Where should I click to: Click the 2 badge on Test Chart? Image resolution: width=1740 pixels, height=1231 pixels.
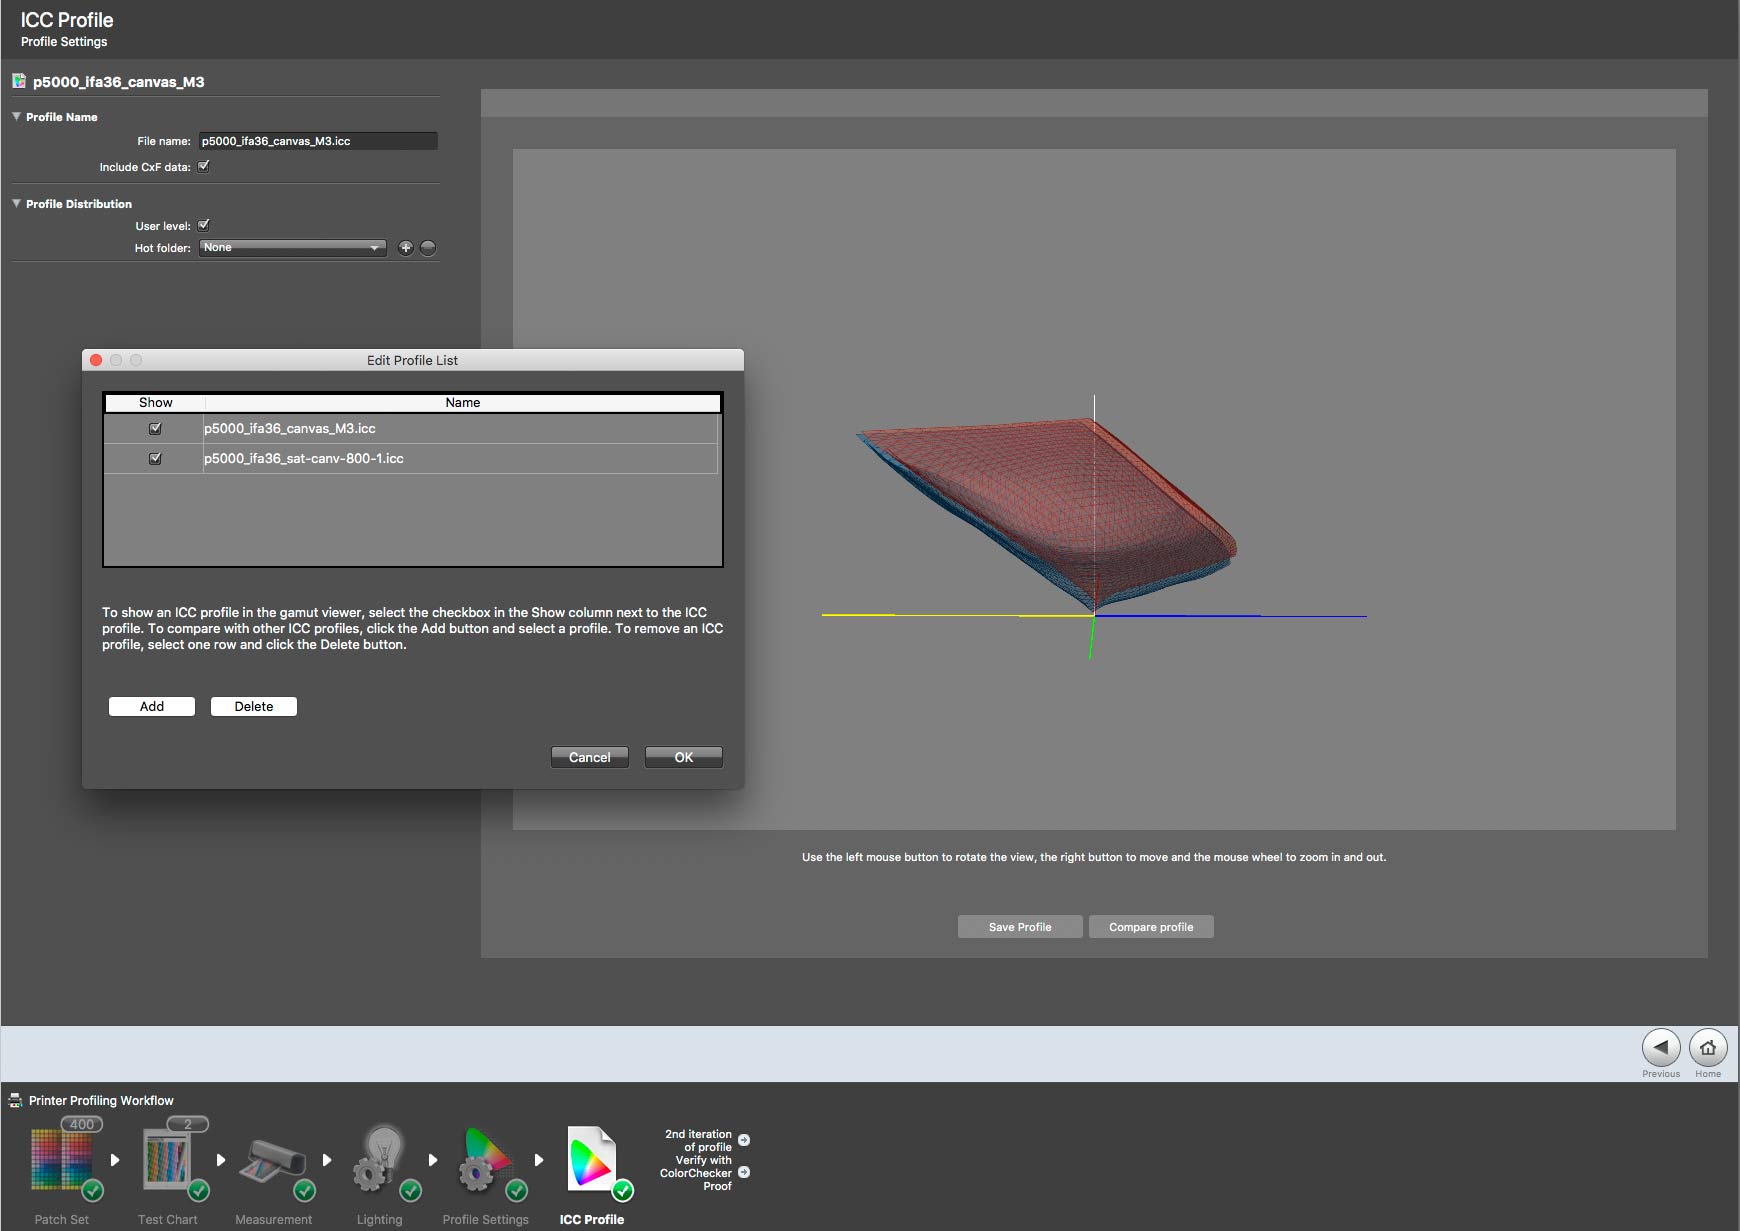(x=188, y=1124)
